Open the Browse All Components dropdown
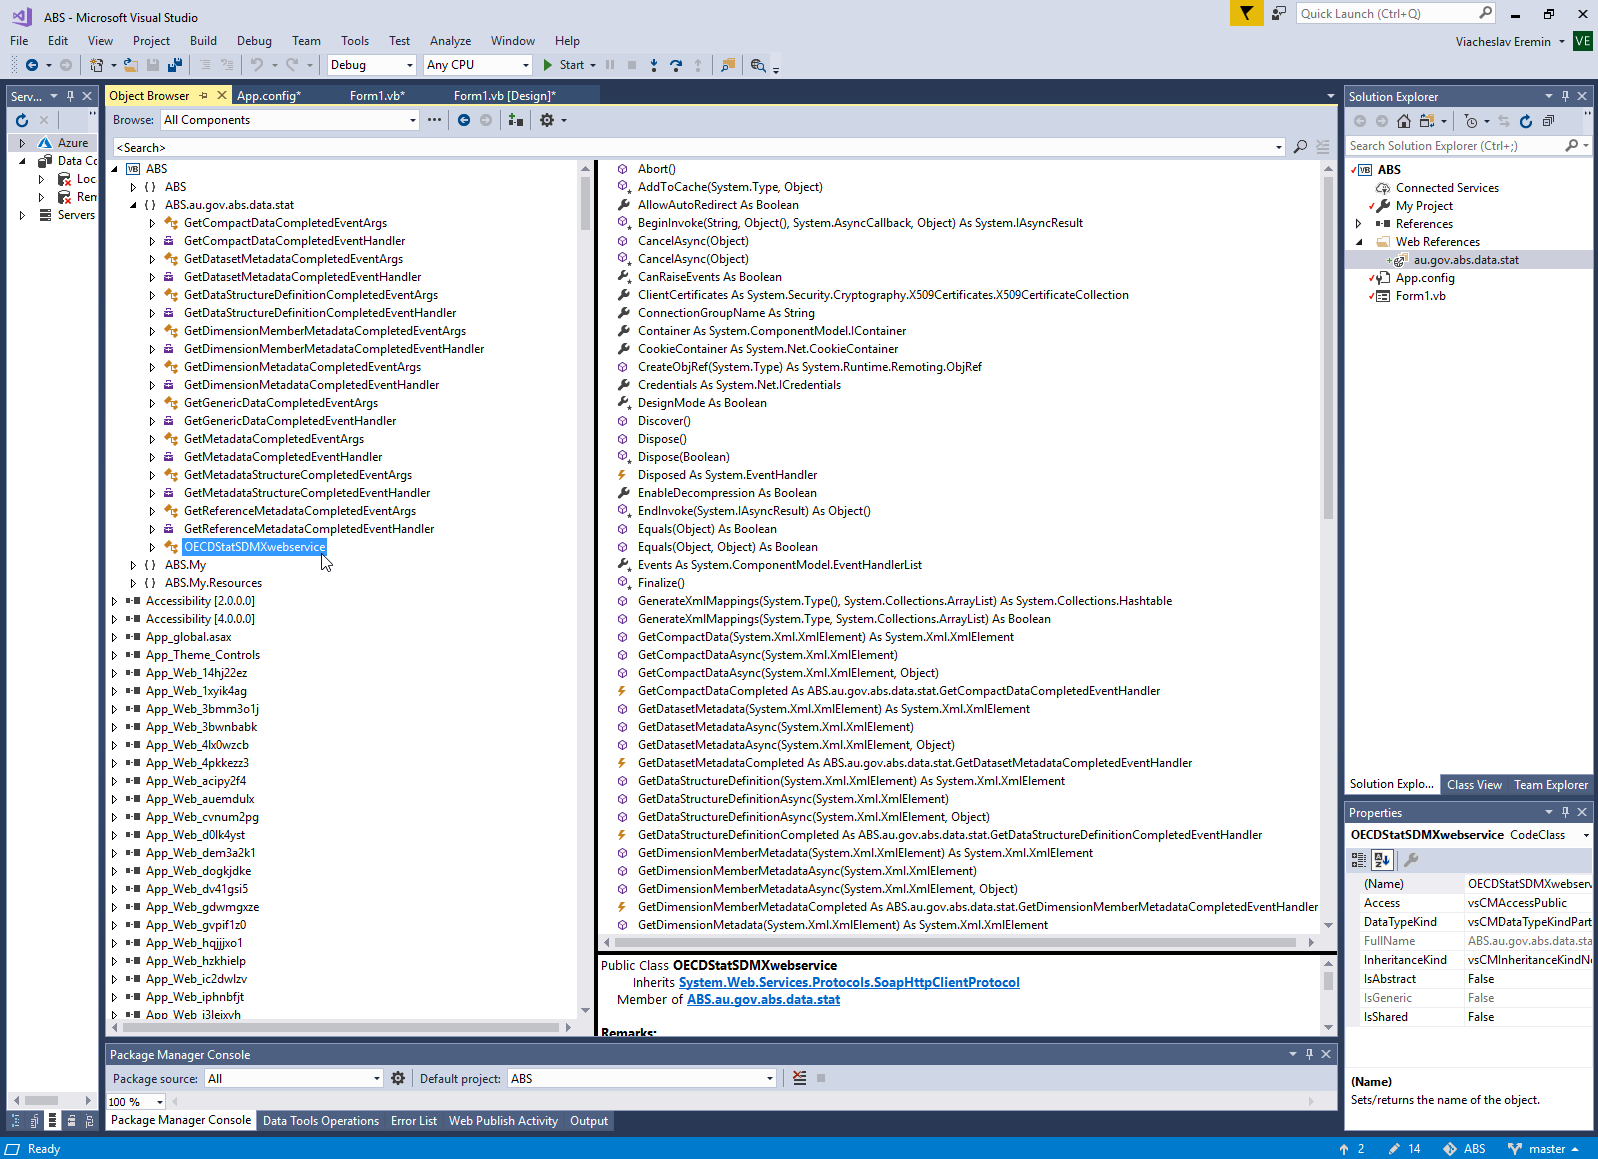 [x=290, y=120]
